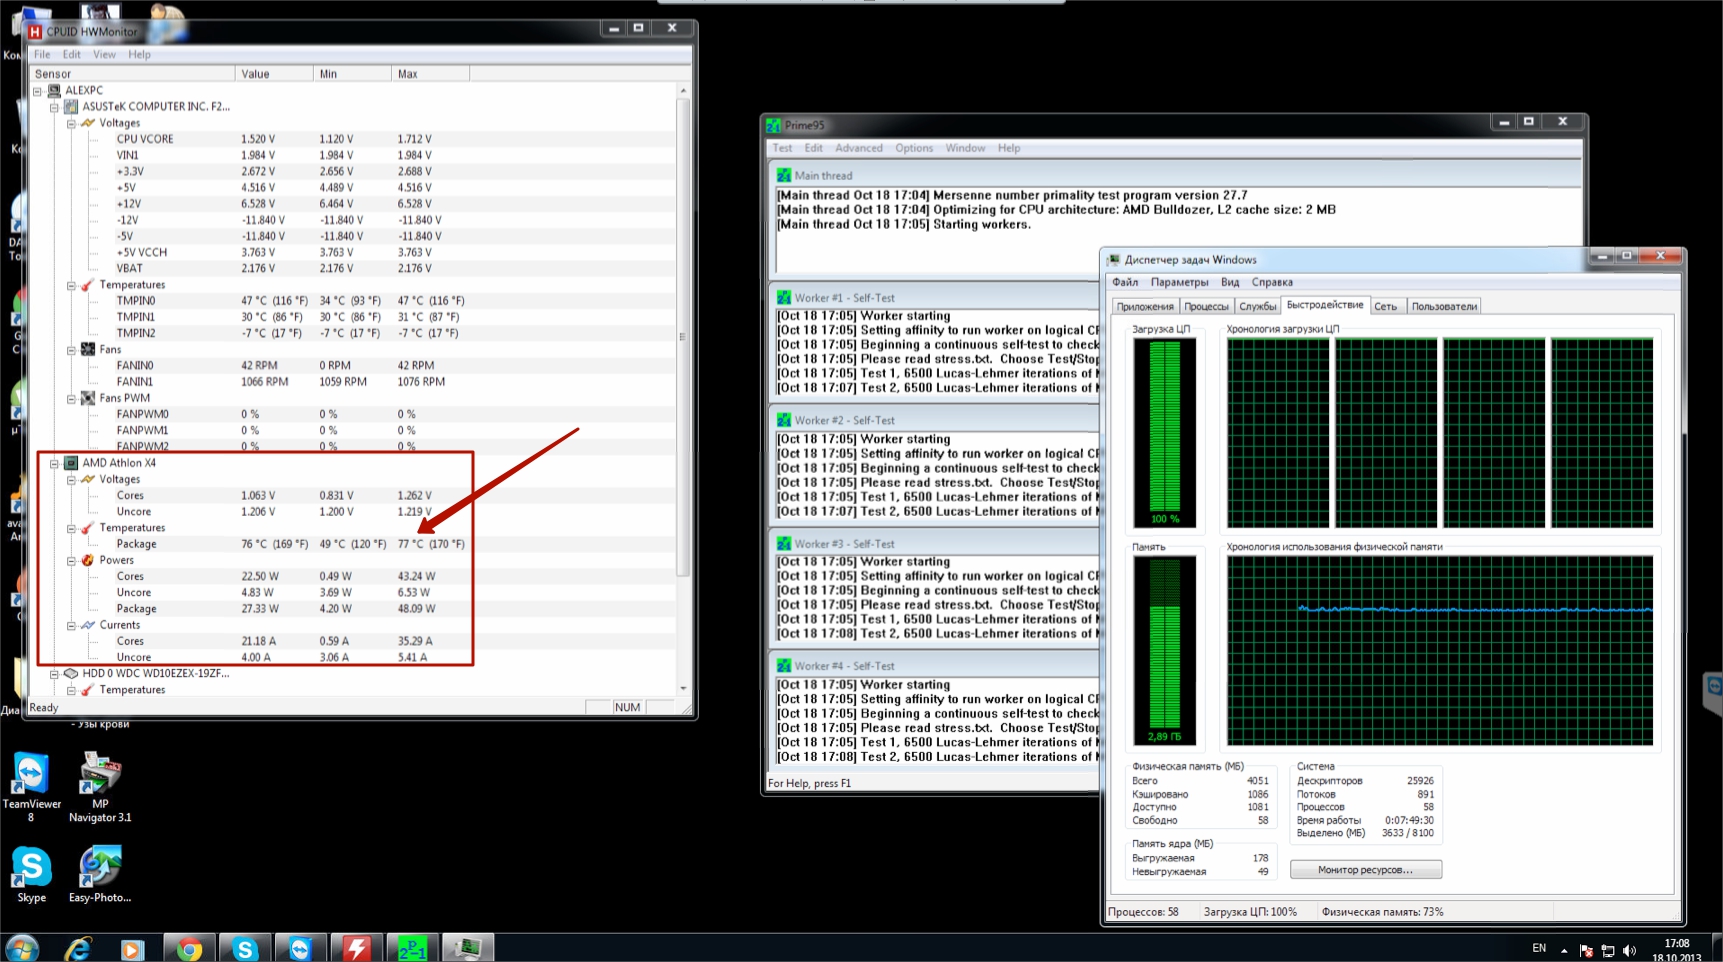1723x962 pixels.
Task: Collapse the ALEXPC root node
Action: (37, 91)
